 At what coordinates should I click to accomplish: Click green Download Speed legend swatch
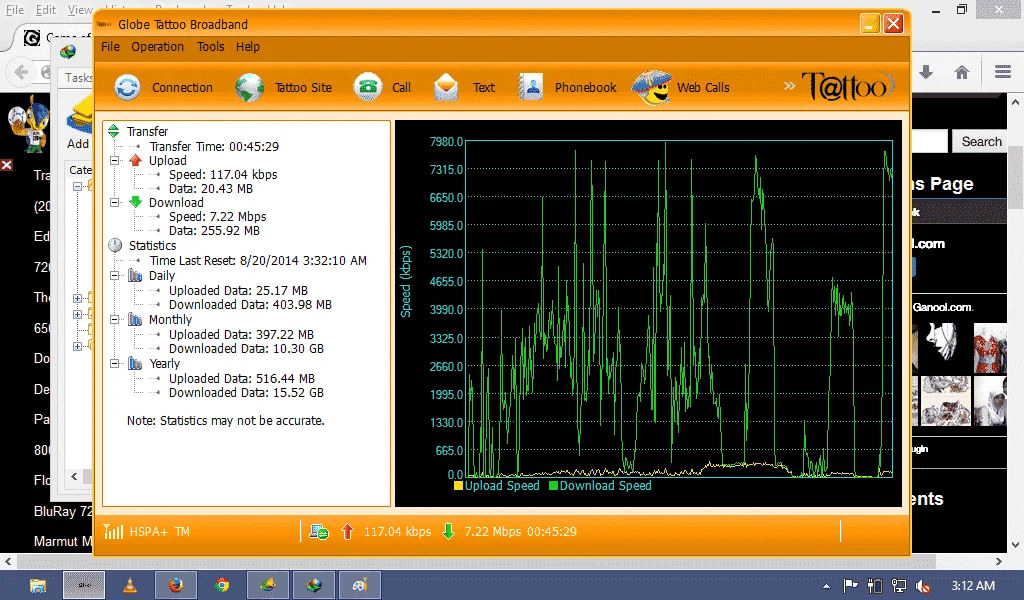[x=554, y=485]
